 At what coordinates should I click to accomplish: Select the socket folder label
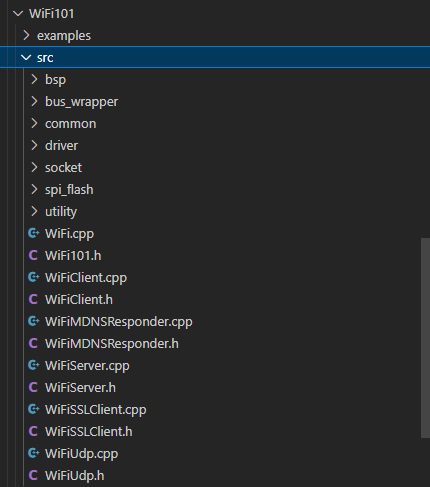63,167
